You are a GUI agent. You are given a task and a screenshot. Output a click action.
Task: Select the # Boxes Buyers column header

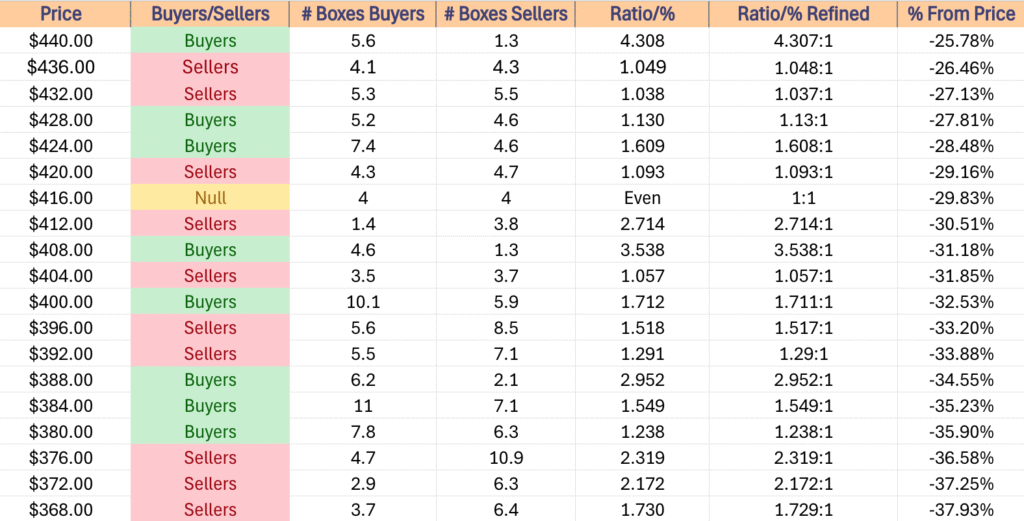click(362, 14)
